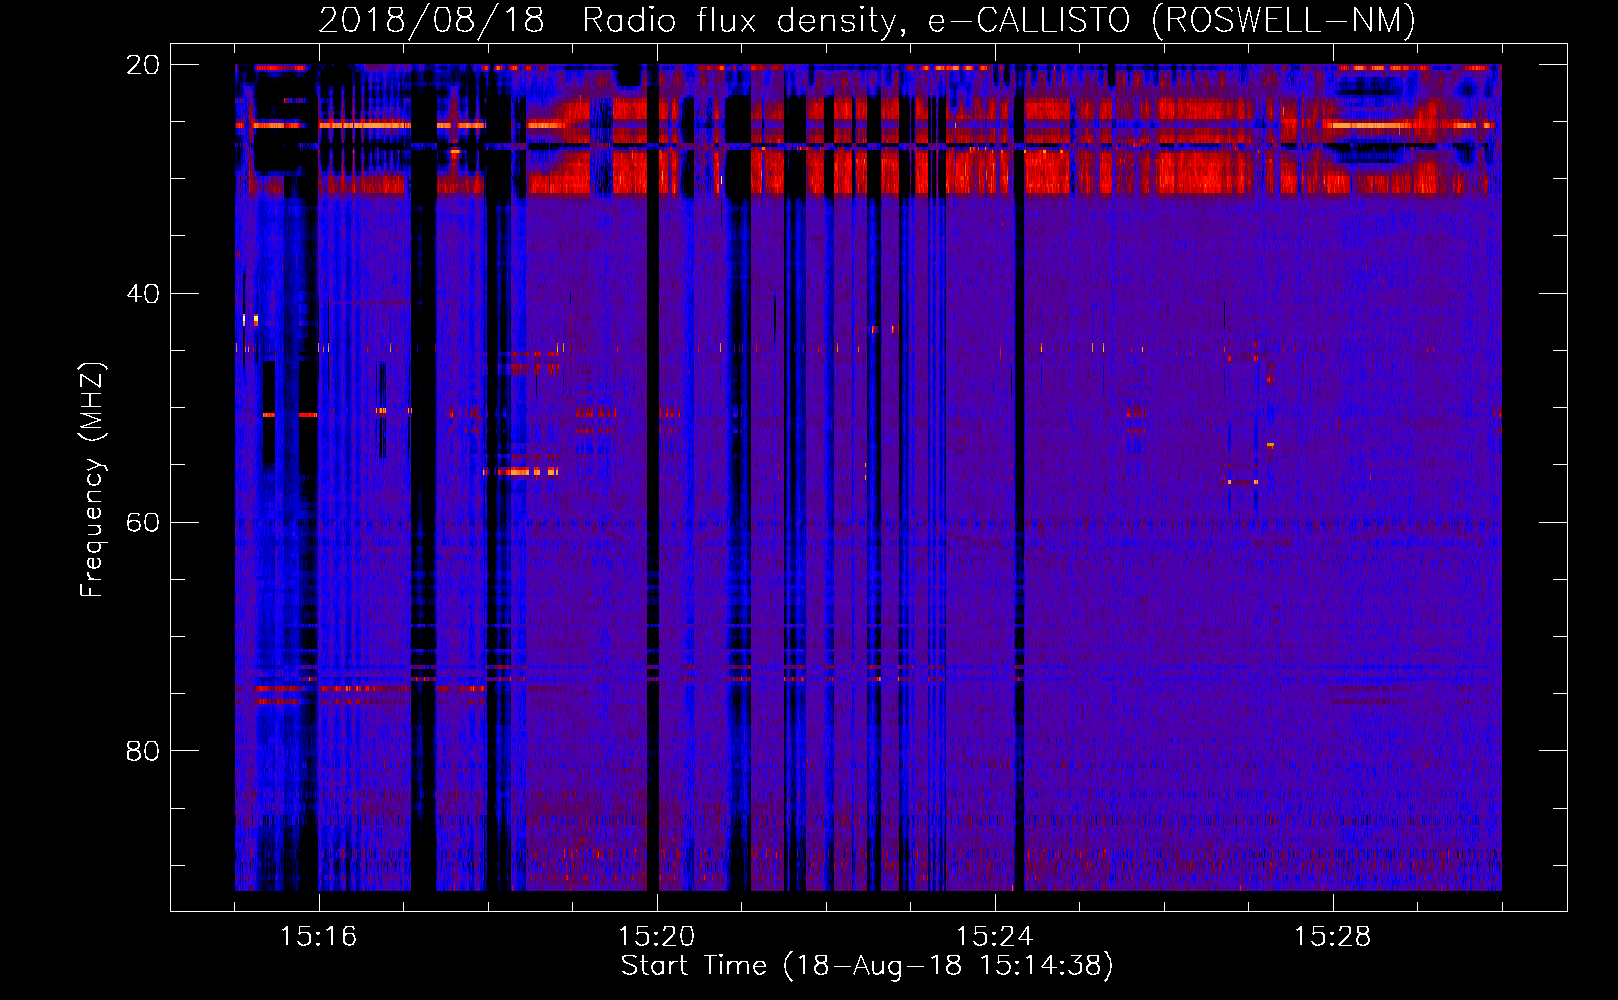Select the 'Frequency (MHZ)' y-axis label
This screenshot has width=1618, height=1000.
point(92,480)
